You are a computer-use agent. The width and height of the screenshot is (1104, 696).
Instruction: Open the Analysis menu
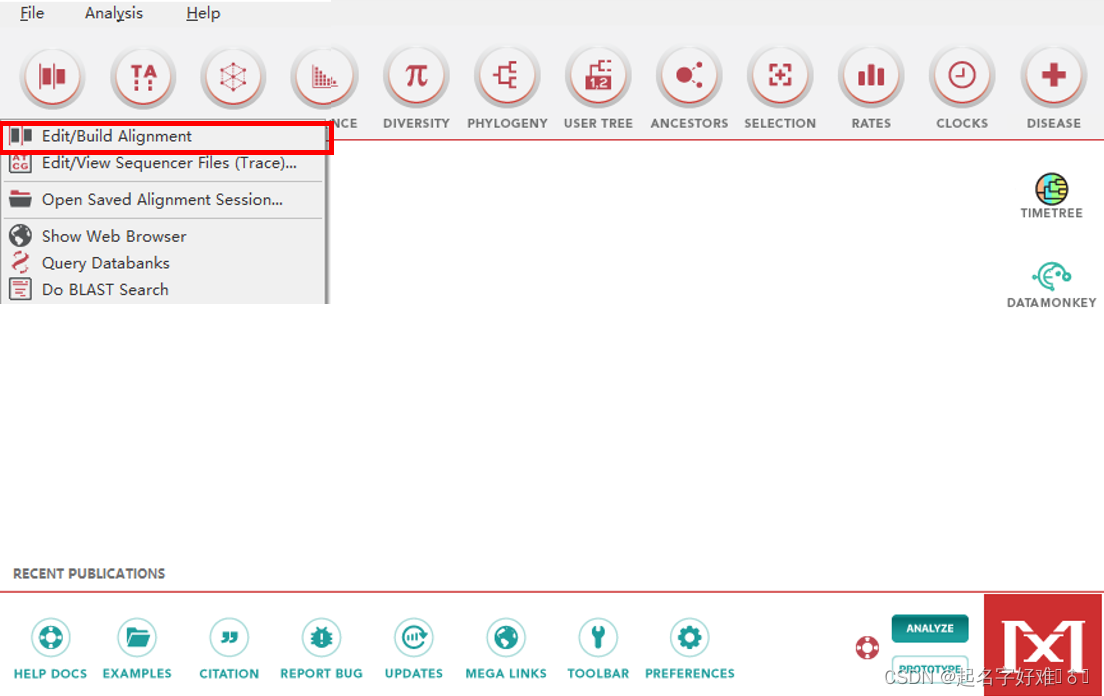[114, 13]
